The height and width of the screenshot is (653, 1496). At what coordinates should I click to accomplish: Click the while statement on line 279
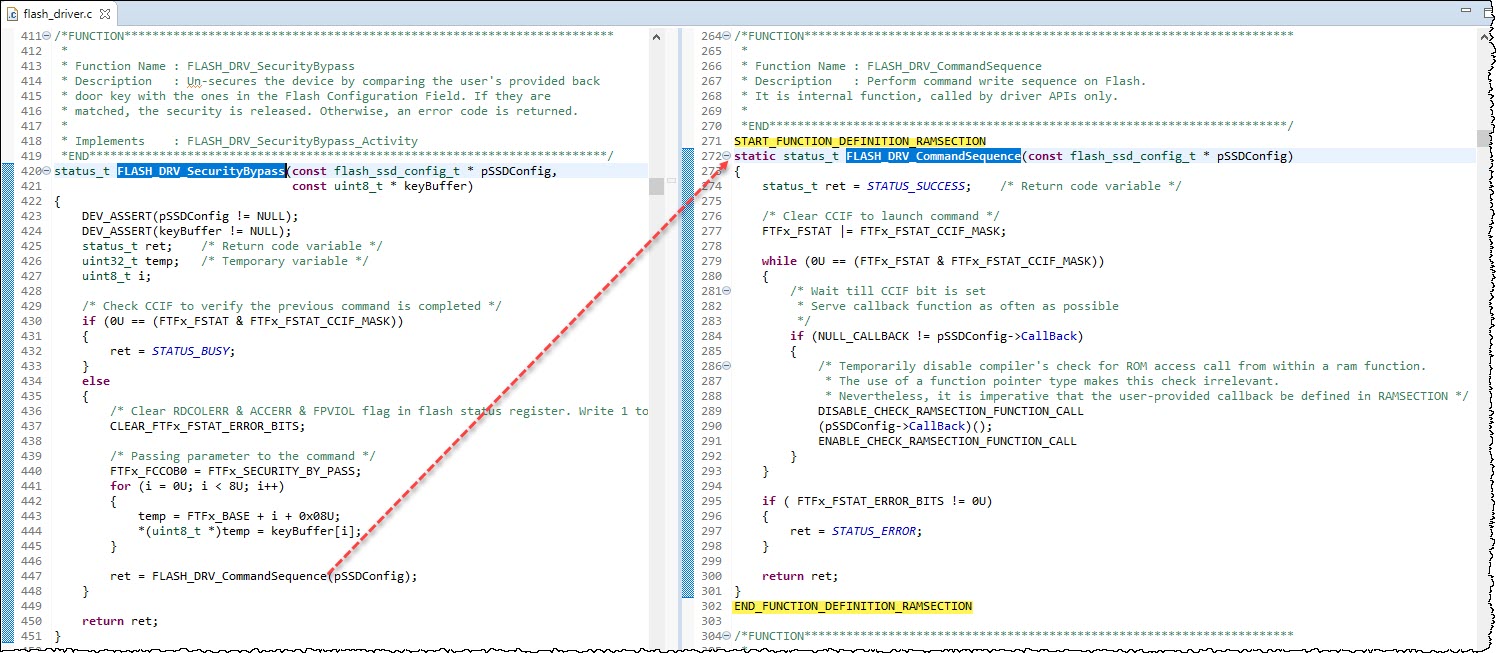tap(933, 261)
